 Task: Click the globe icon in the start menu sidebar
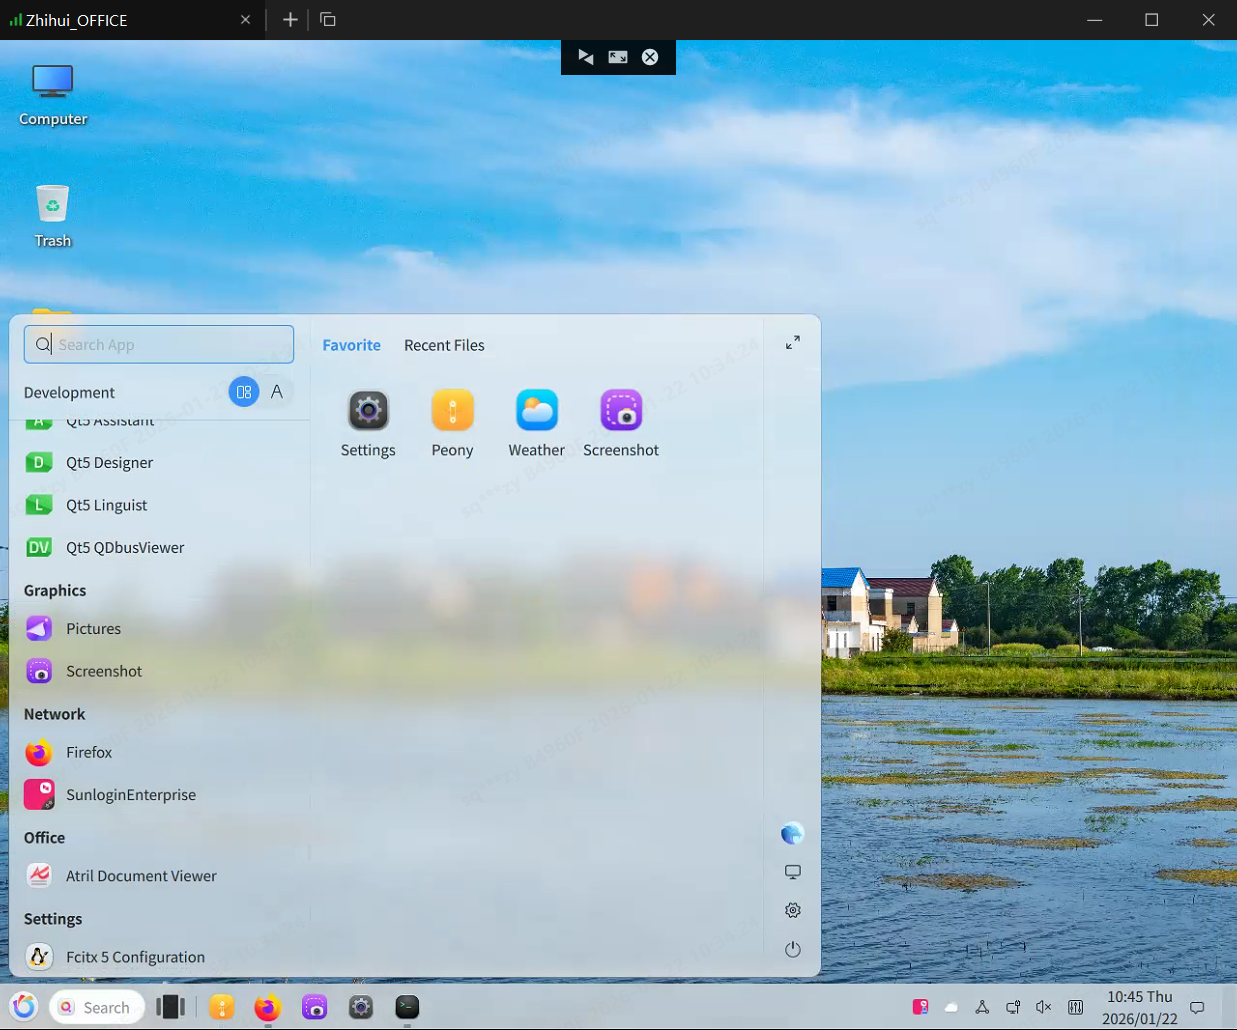tap(792, 833)
